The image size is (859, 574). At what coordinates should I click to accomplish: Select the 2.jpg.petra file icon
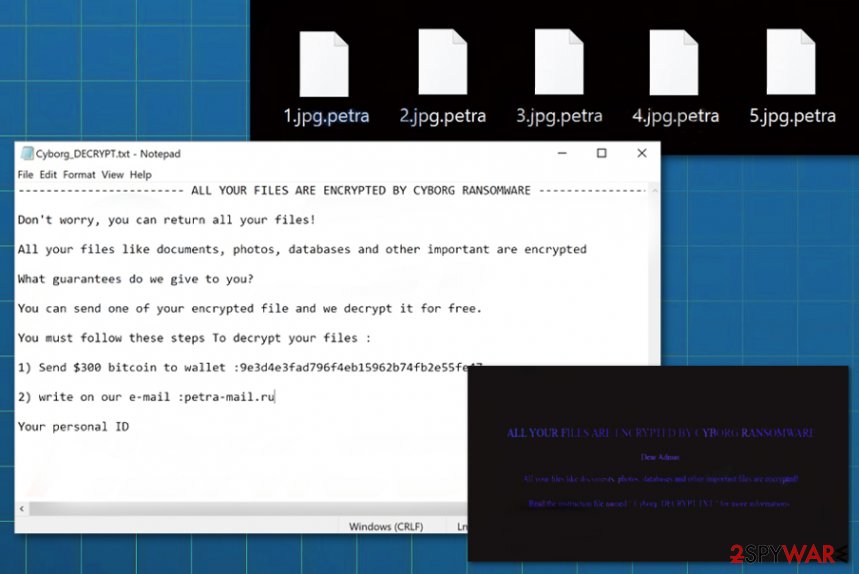click(x=443, y=62)
